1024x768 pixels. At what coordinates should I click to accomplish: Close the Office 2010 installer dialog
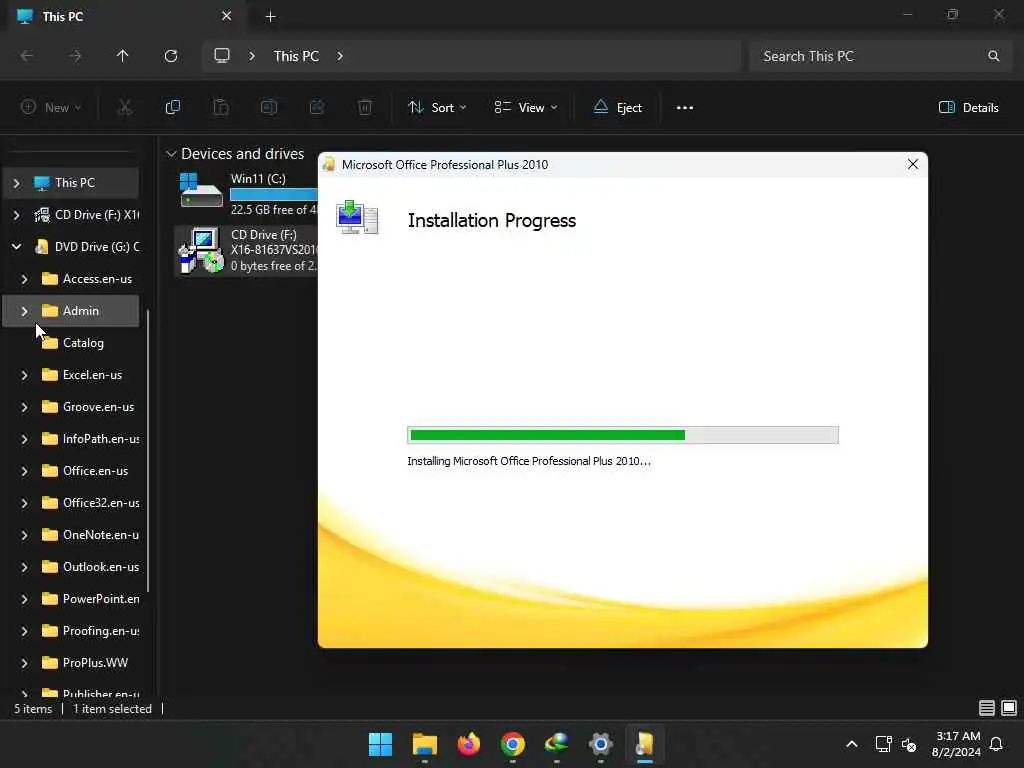click(912, 165)
